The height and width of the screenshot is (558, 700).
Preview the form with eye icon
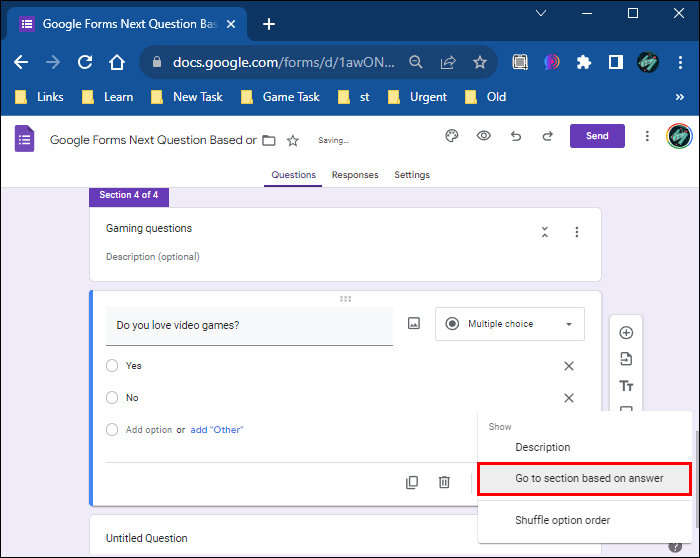(484, 136)
